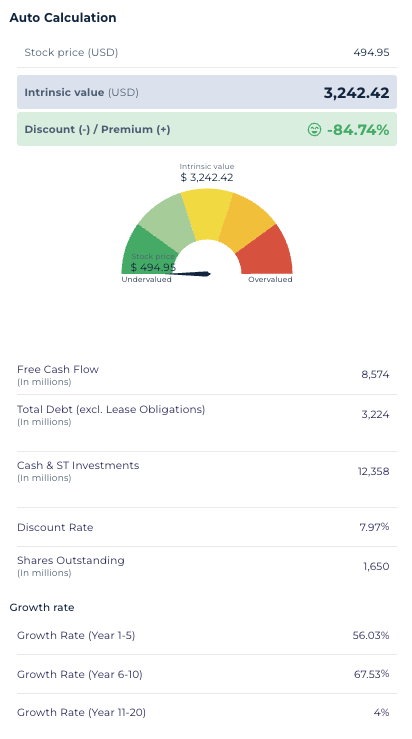
Task: Select the red overvalued gauge segment
Action: tap(266, 252)
